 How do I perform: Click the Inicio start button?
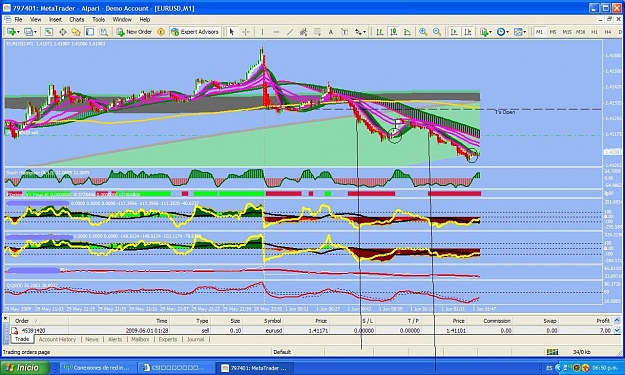coord(25,367)
